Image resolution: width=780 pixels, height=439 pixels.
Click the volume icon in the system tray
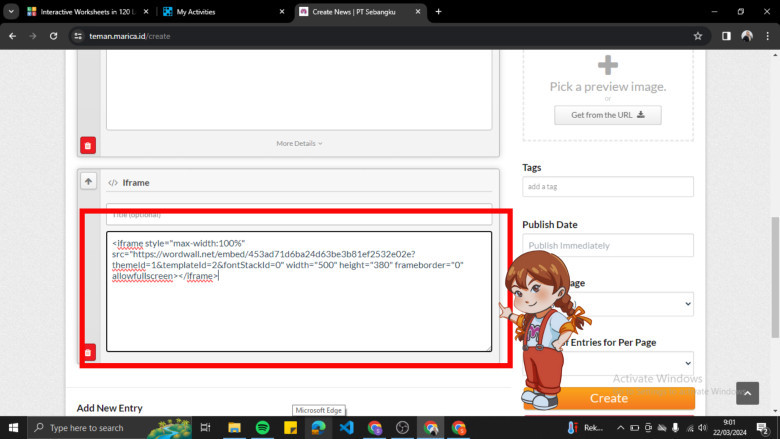tap(702, 428)
